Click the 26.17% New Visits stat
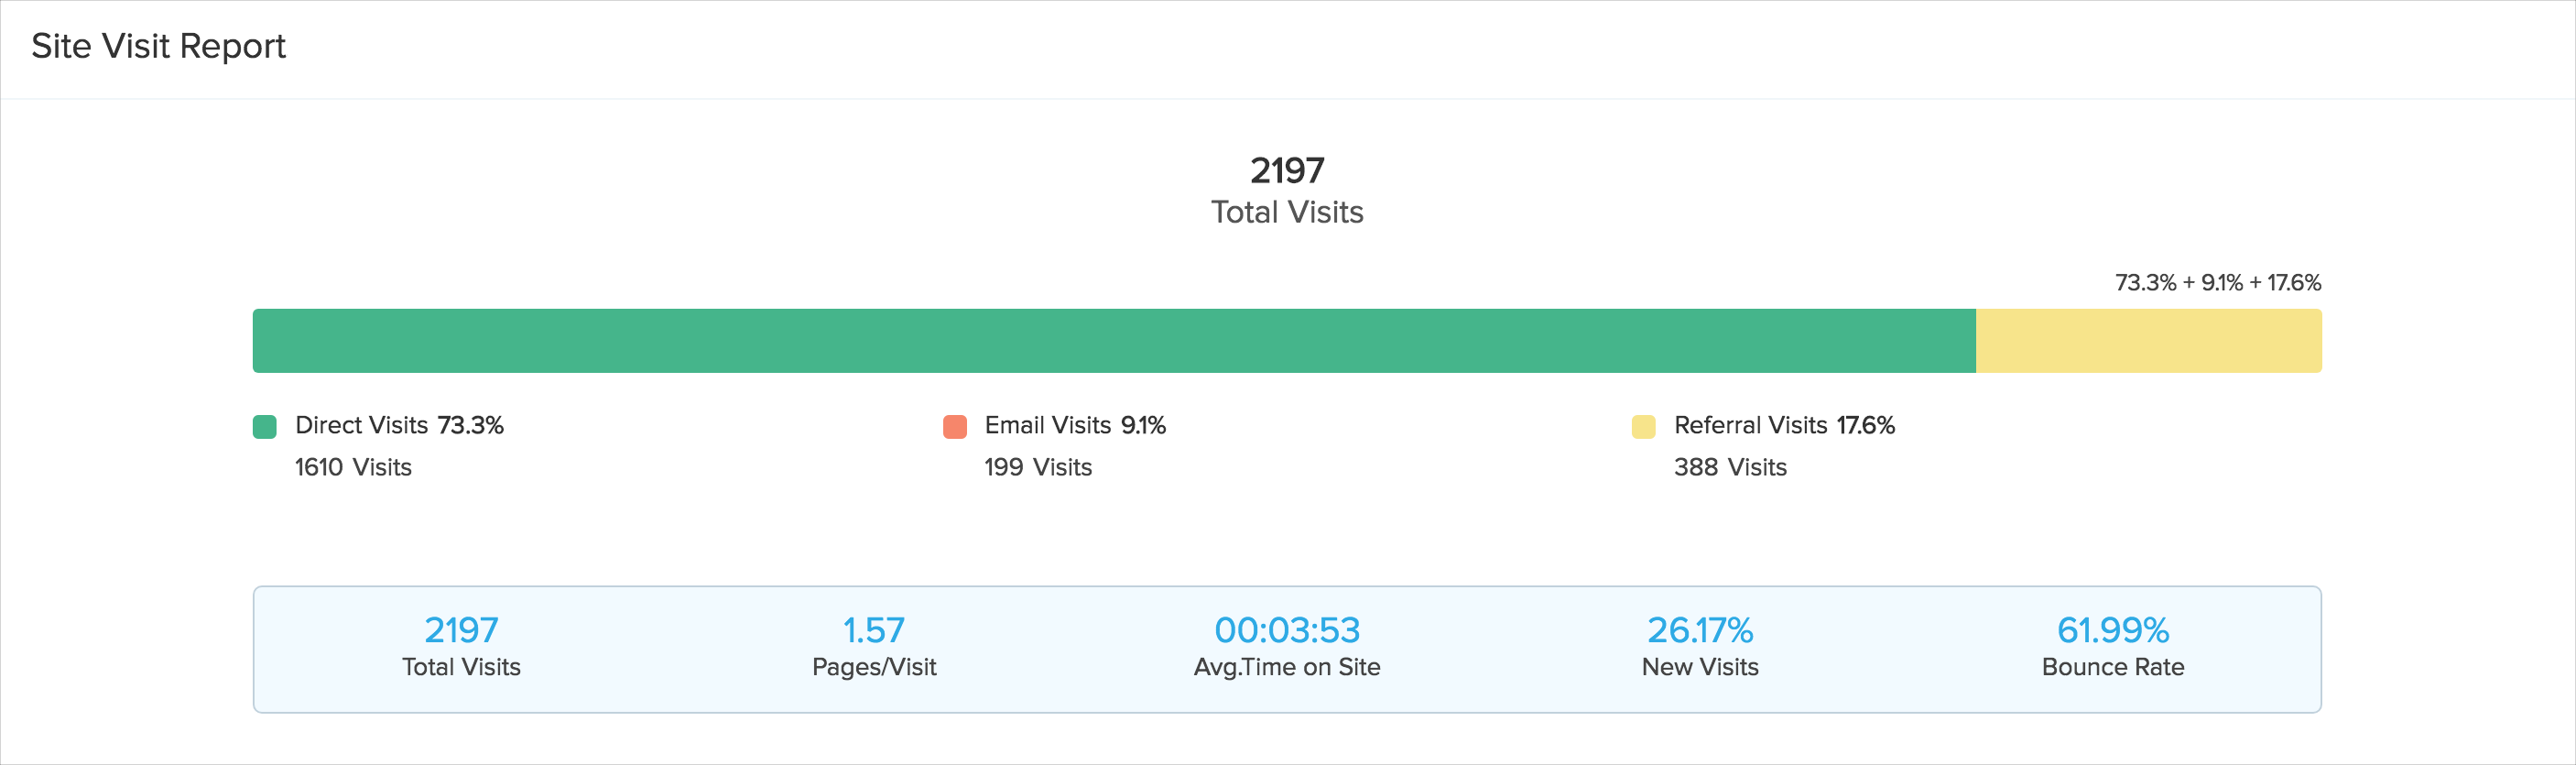Viewport: 2576px width, 765px height. (1700, 646)
